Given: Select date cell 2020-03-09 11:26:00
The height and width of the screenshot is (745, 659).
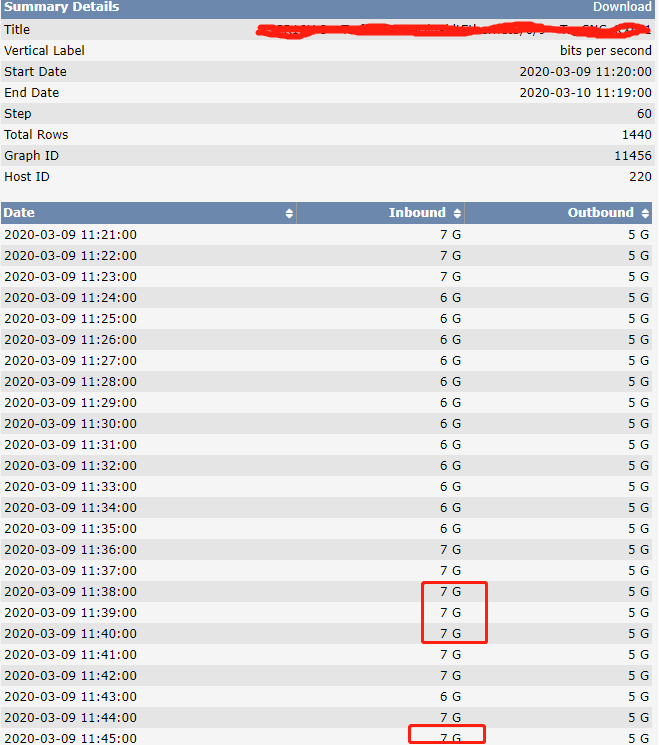Looking at the screenshot, I should coord(70,340).
